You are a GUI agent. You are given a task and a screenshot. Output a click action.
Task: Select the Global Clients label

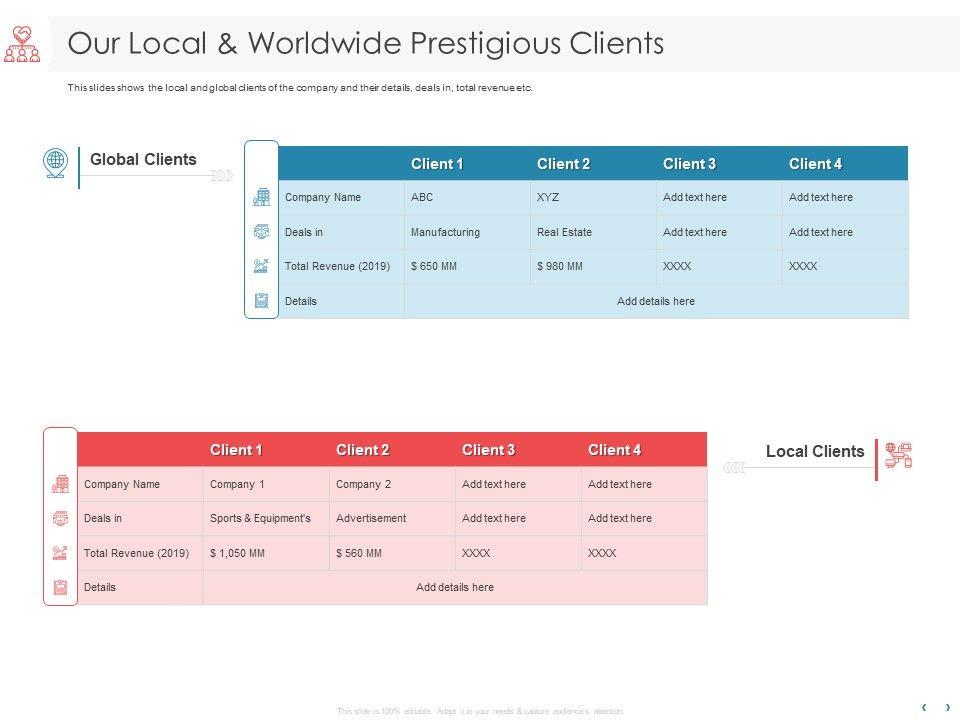143,159
